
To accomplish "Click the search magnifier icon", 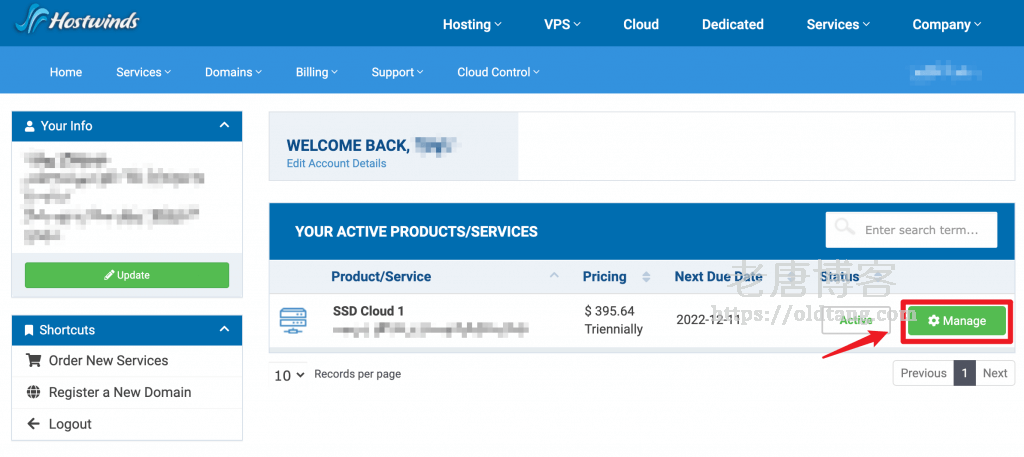I will click(x=845, y=228).
